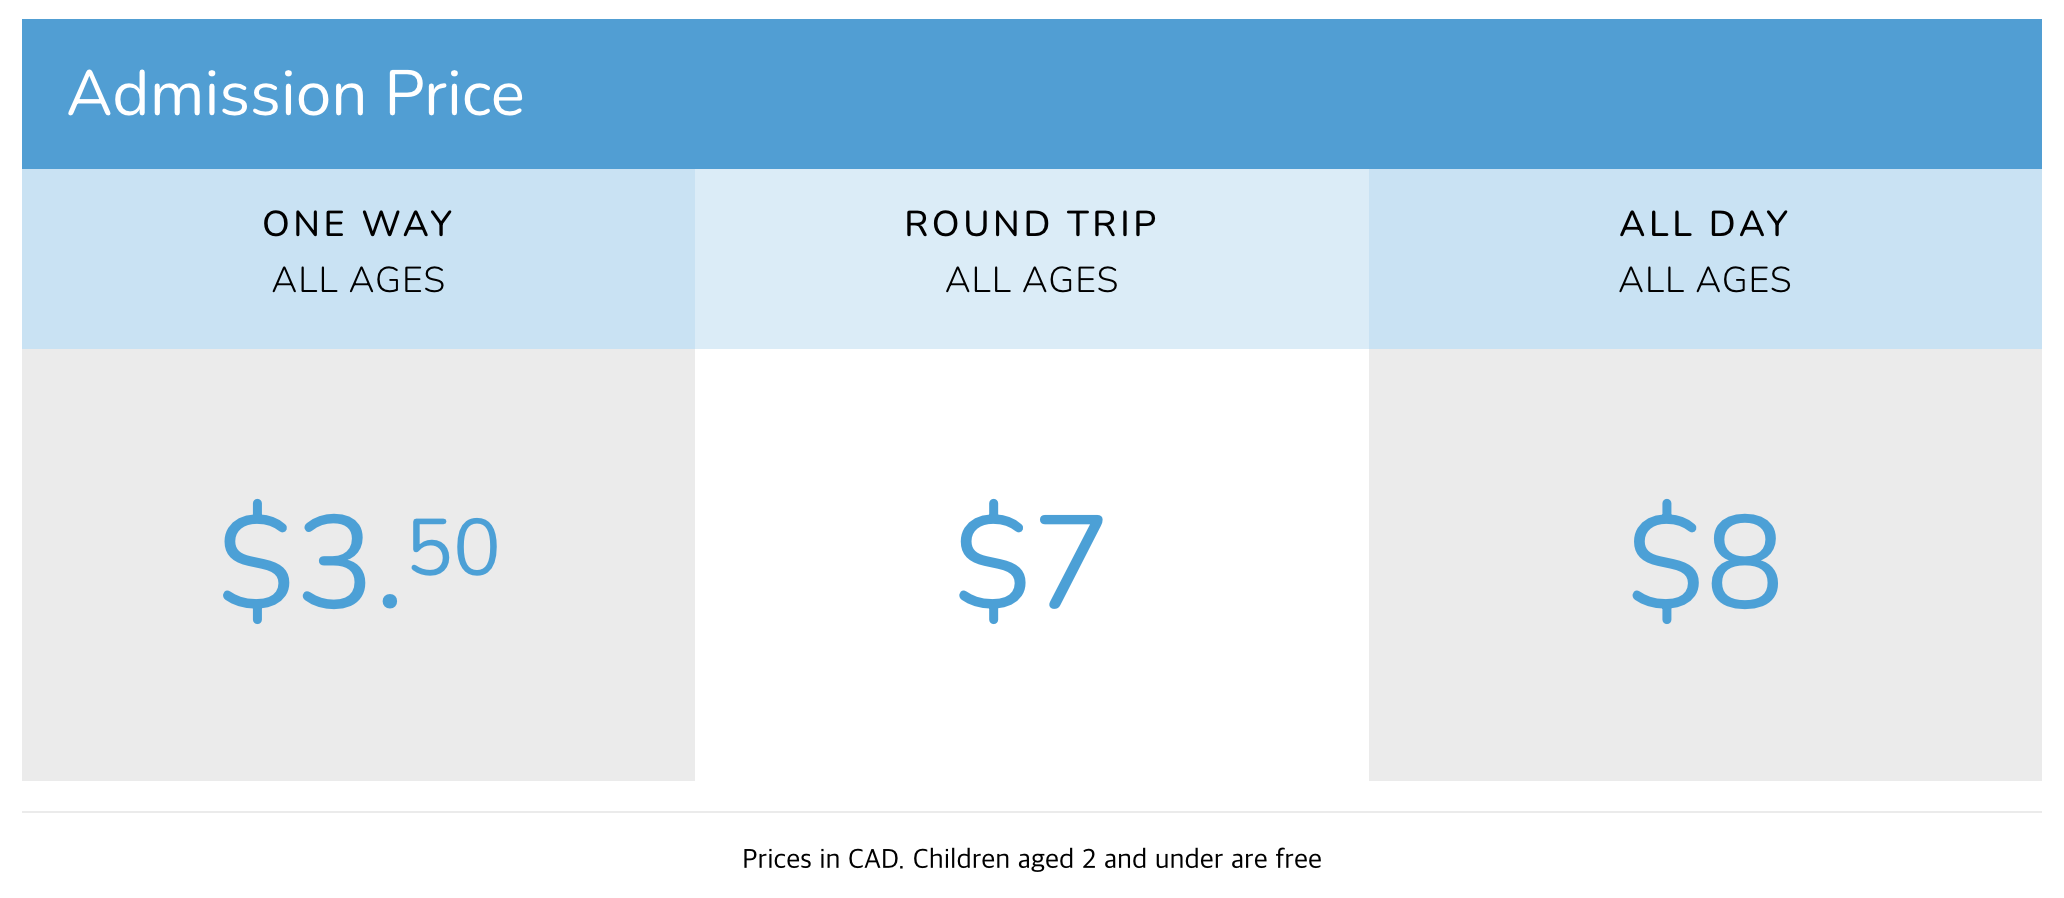This screenshot has height=898, width=2064.
Task: Select the ALL DAY column header
Action: [1704, 224]
